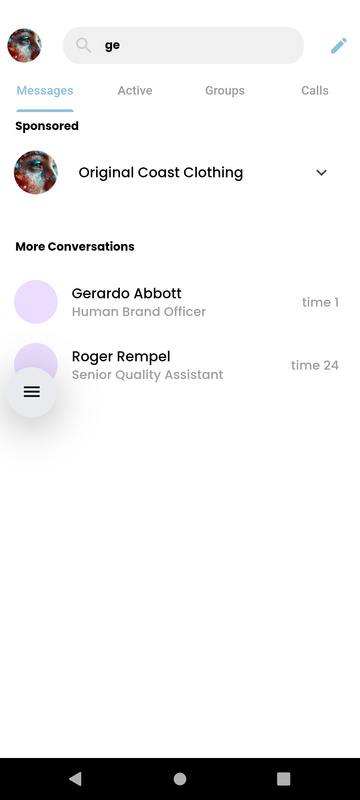Switch to the Active tab
Viewport: 360px width, 800px height.
135,91
